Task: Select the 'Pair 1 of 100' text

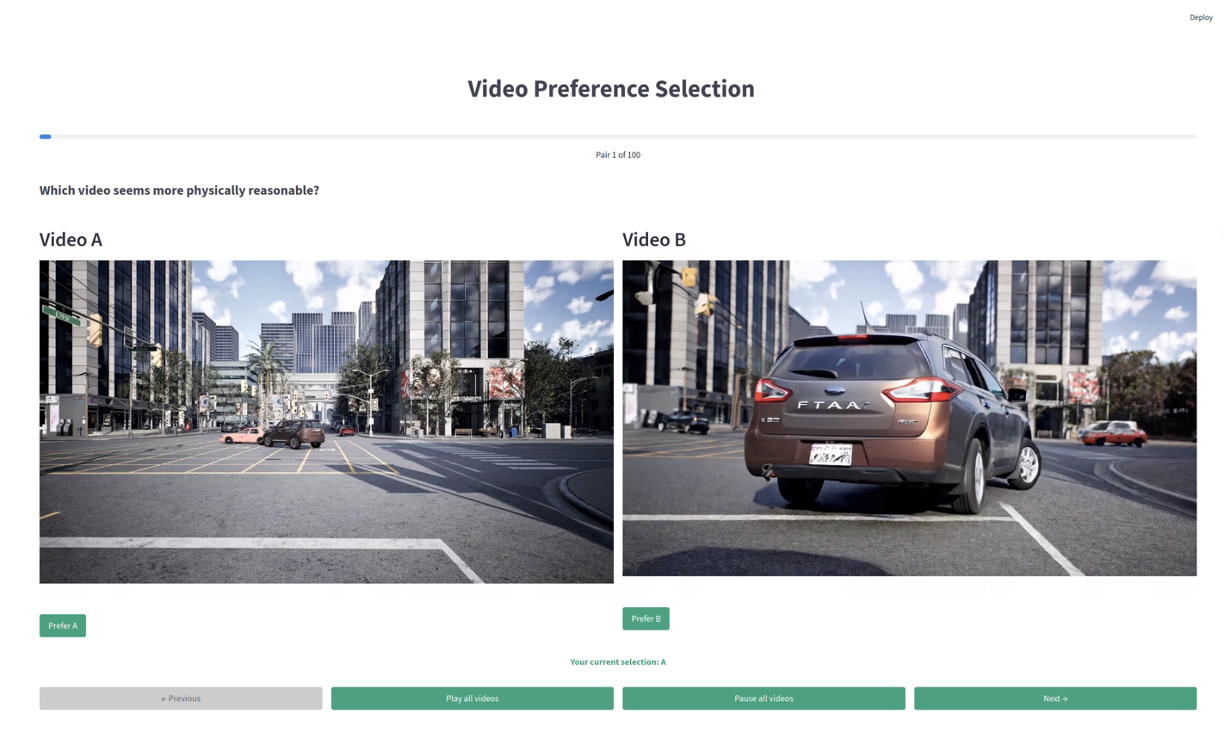Action: pyautogui.click(x=618, y=155)
